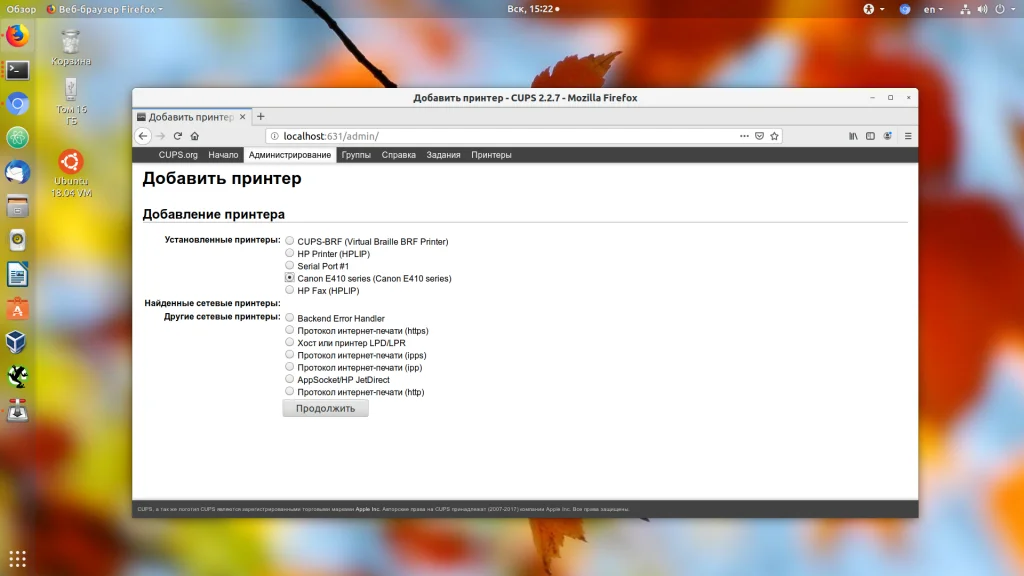Image resolution: width=1024 pixels, height=576 pixels.
Task: Open the network indicator in top panel
Action: tap(965, 9)
